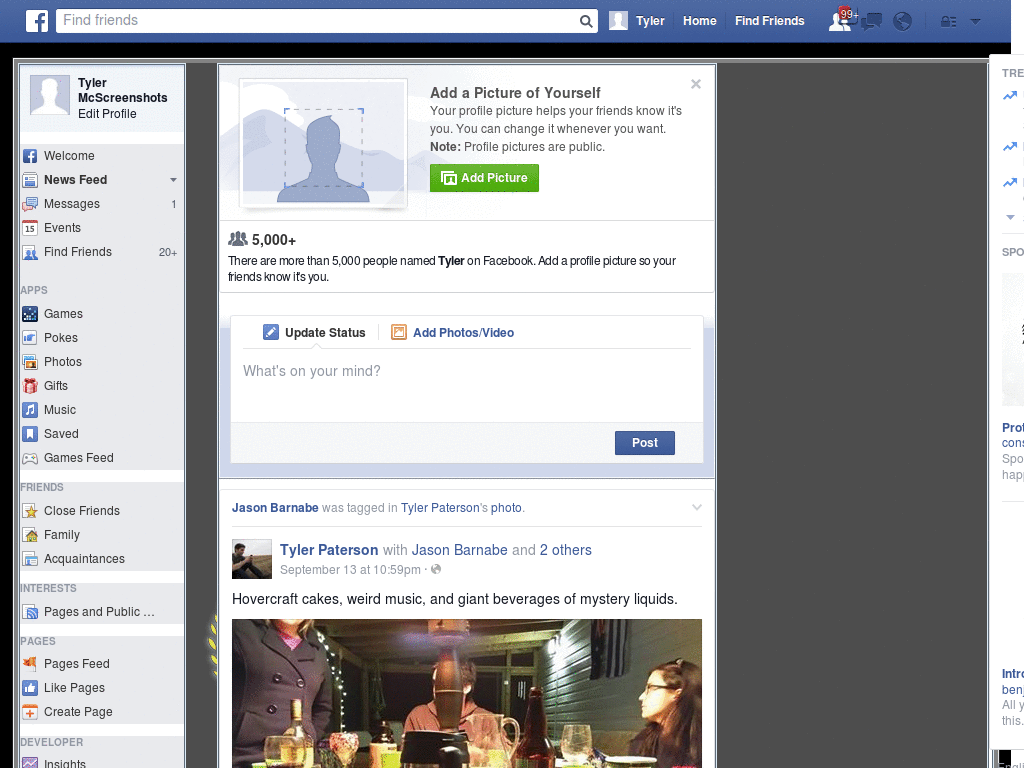This screenshot has width=1024, height=768.
Task: Click the Post button
Action: [x=645, y=443]
